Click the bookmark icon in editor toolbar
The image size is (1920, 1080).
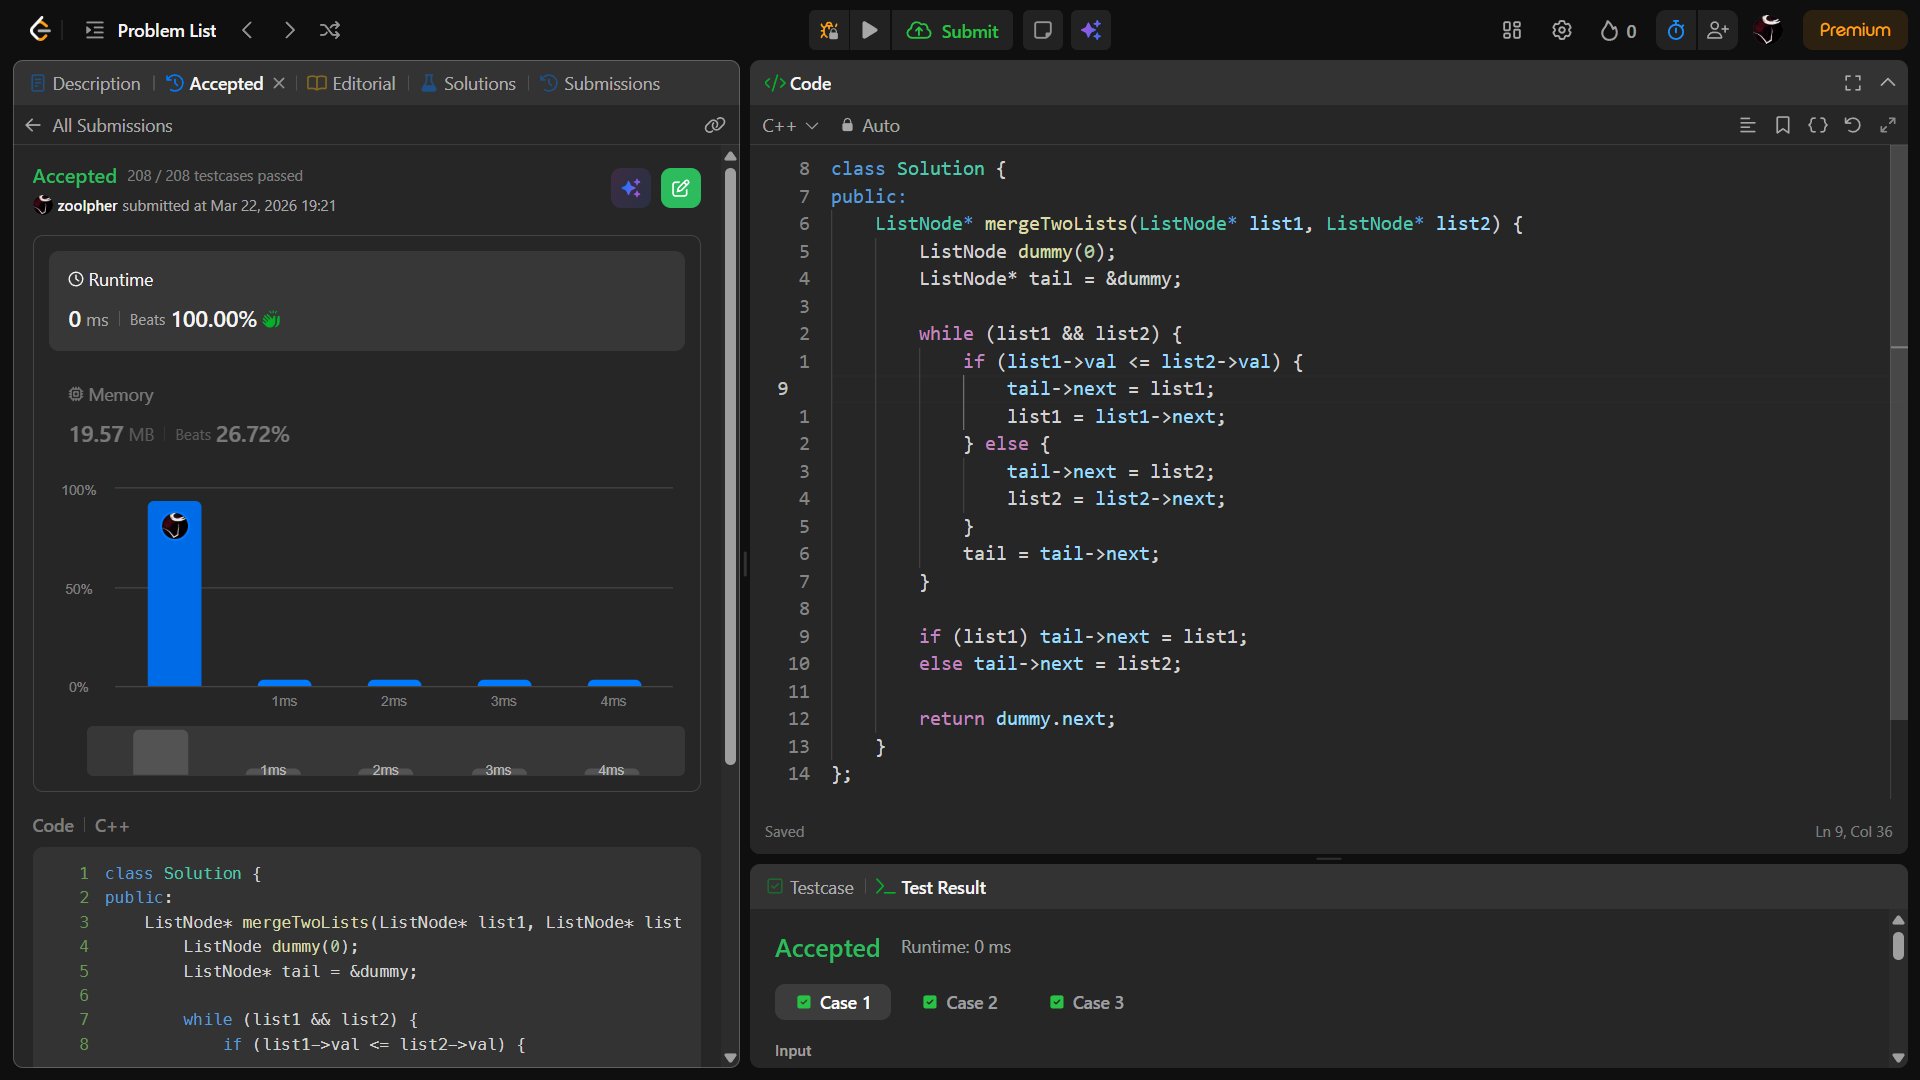point(1782,125)
